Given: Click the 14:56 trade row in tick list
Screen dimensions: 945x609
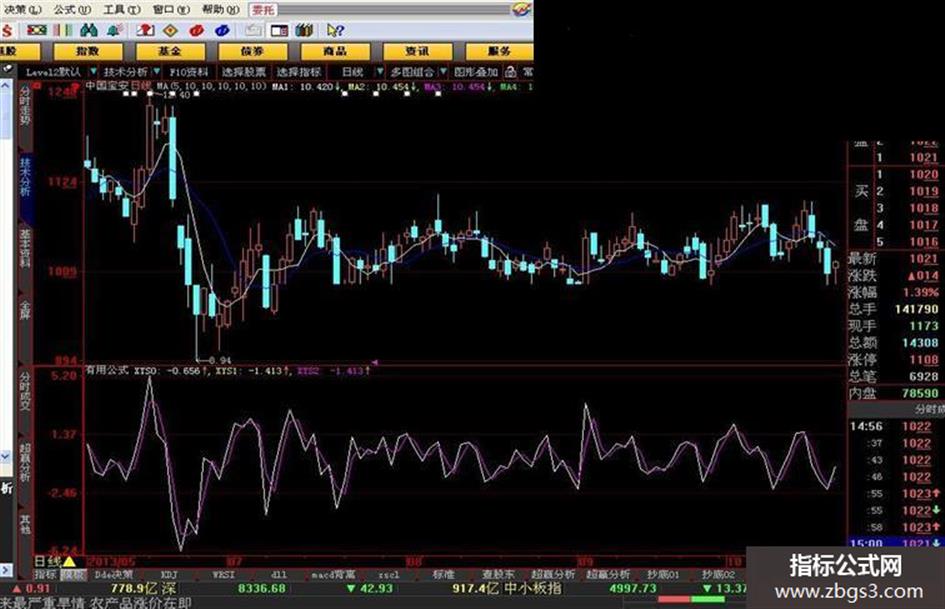Looking at the screenshot, I should (896, 427).
